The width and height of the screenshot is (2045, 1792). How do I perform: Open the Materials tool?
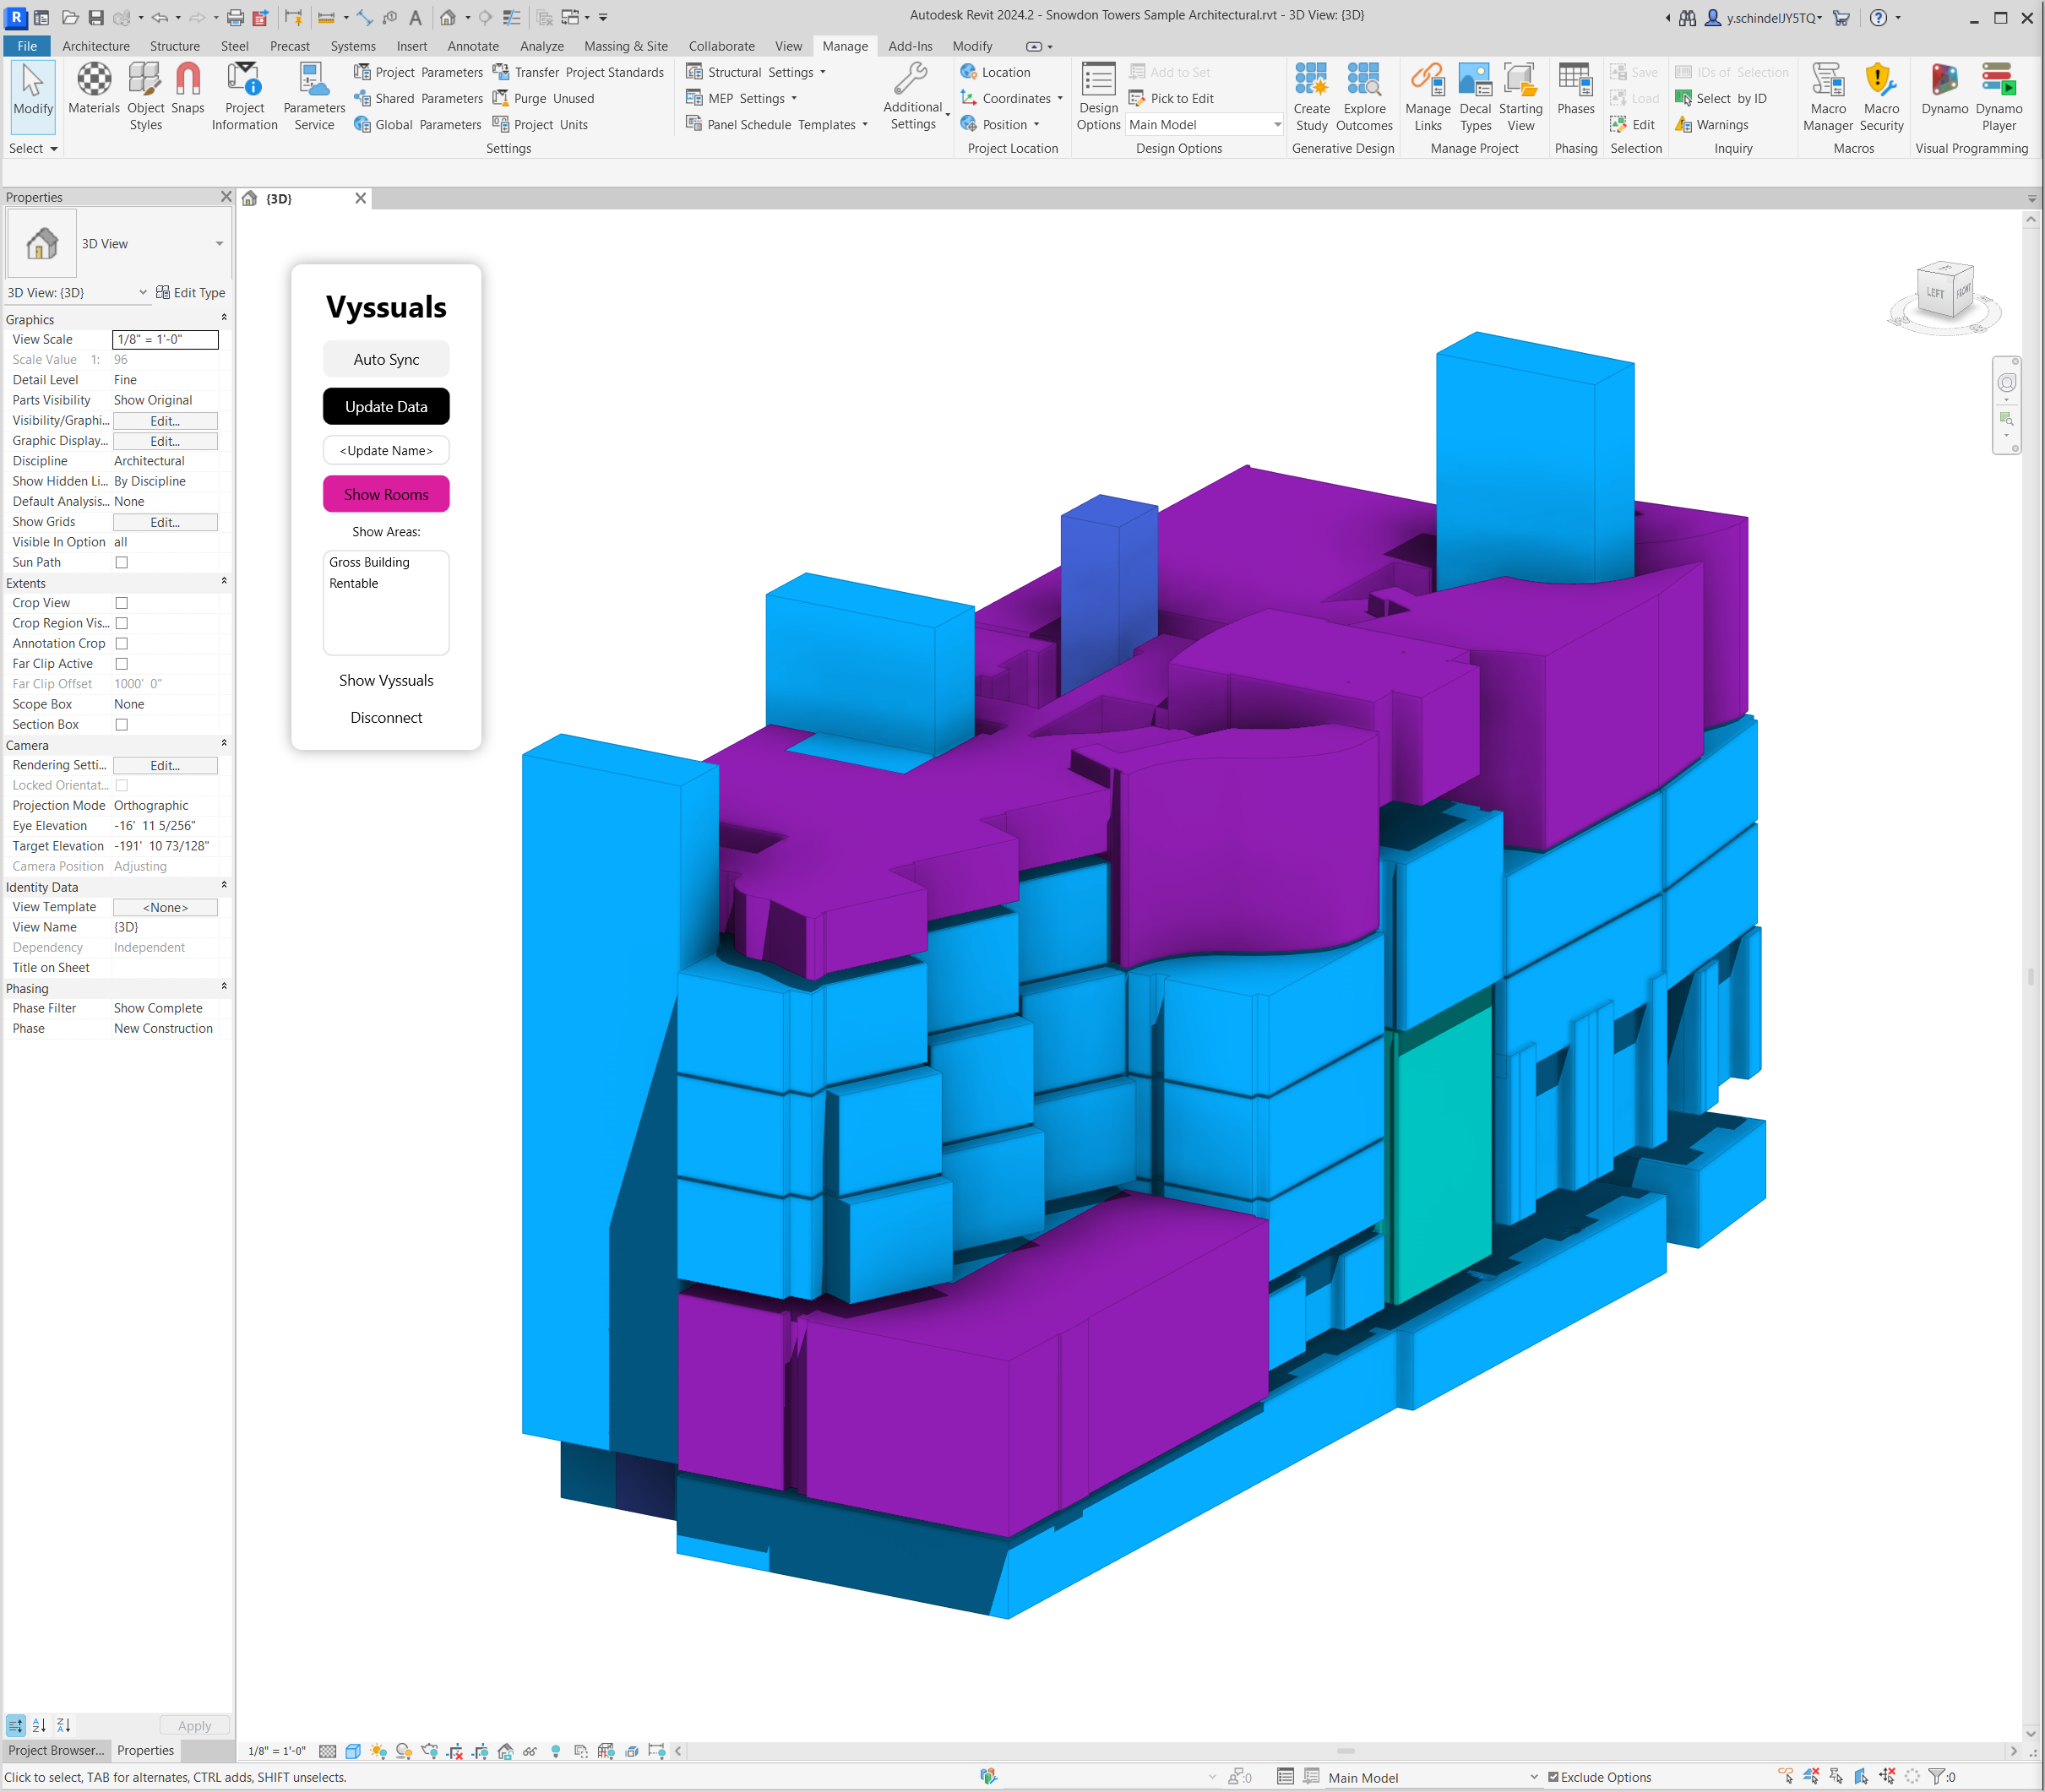(94, 89)
